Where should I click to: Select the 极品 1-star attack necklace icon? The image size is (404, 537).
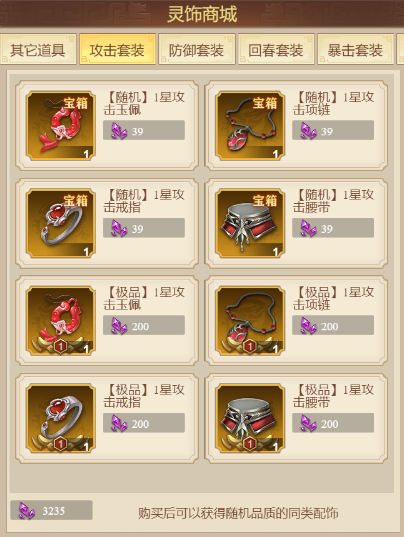point(250,321)
